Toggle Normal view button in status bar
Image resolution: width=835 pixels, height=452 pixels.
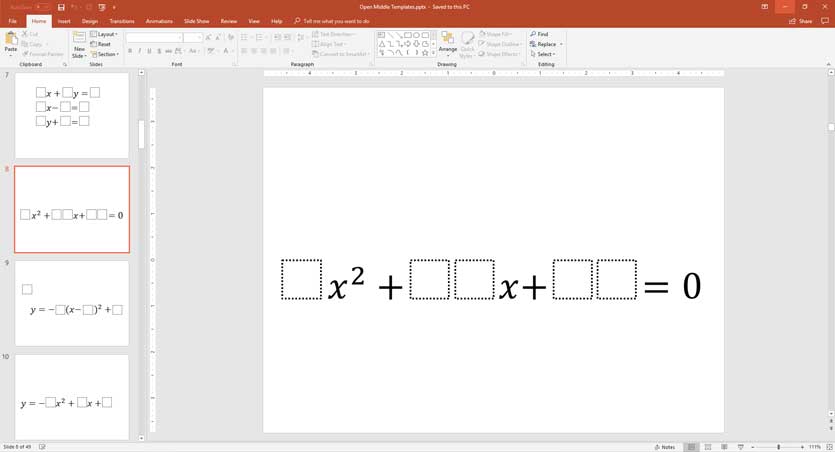pyautogui.click(x=691, y=447)
